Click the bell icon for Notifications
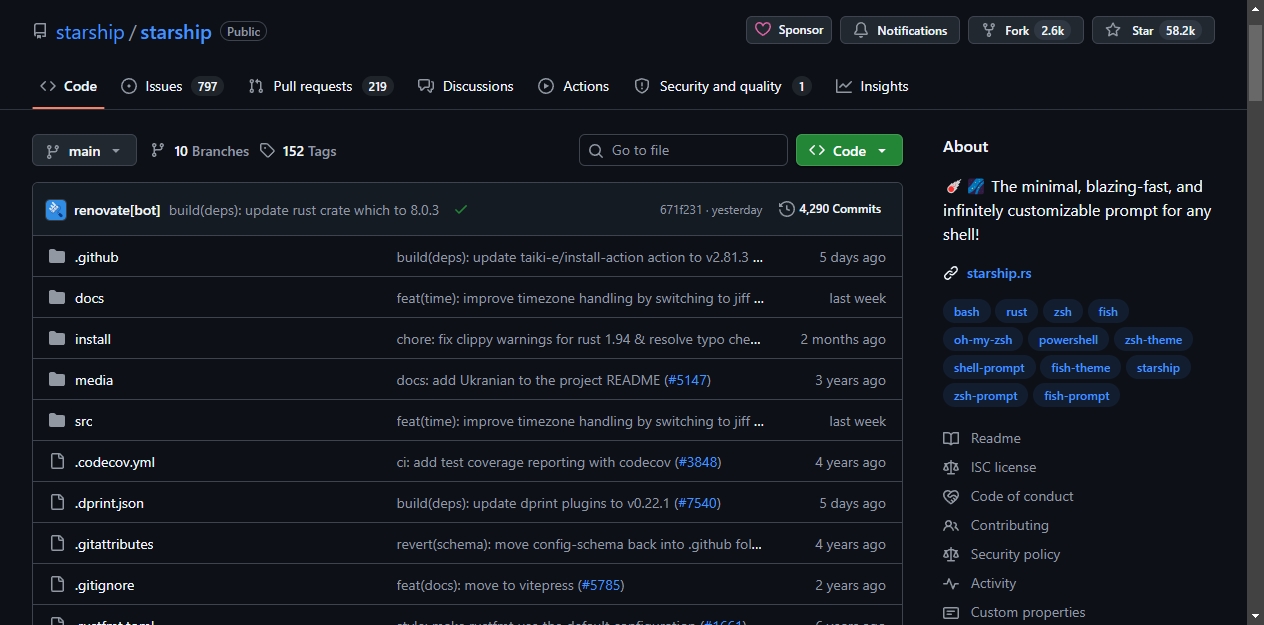1264x625 pixels. point(861,30)
